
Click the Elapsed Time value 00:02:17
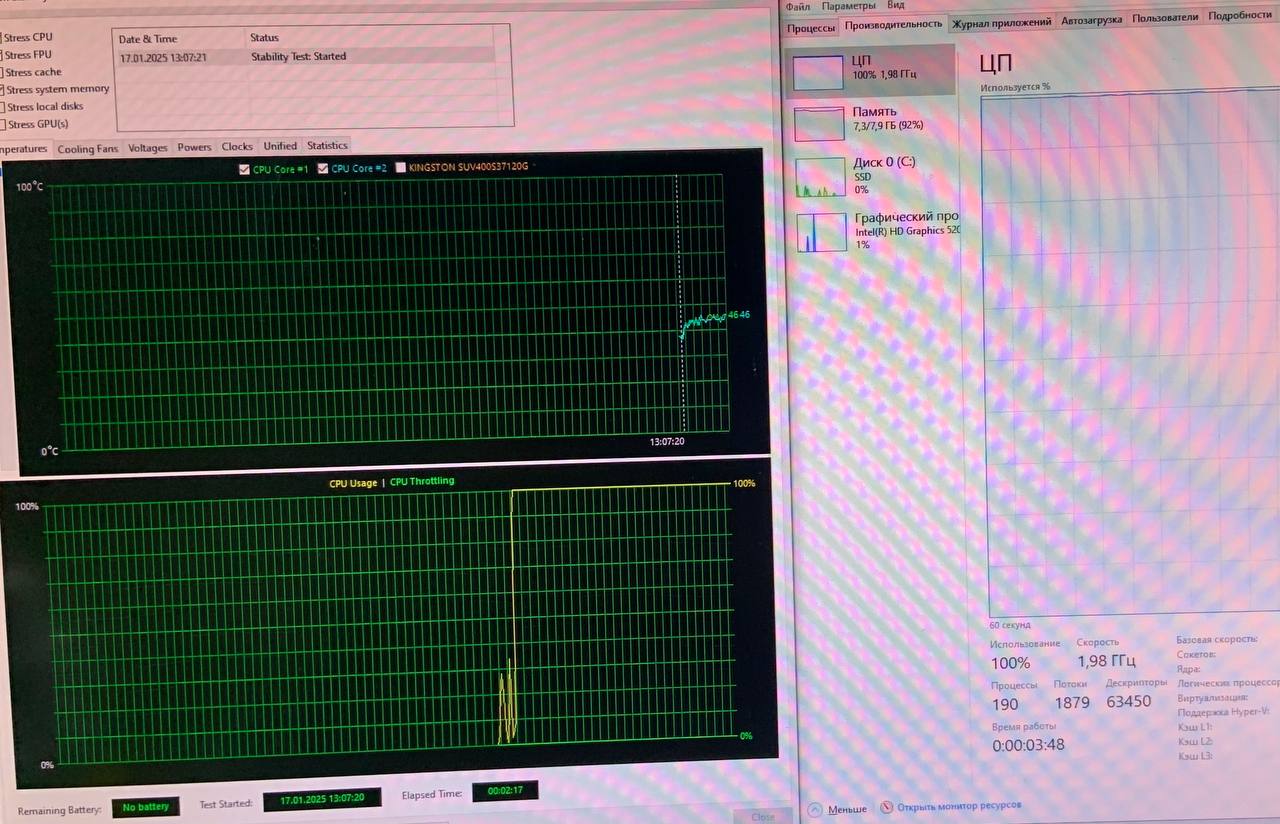click(x=505, y=791)
